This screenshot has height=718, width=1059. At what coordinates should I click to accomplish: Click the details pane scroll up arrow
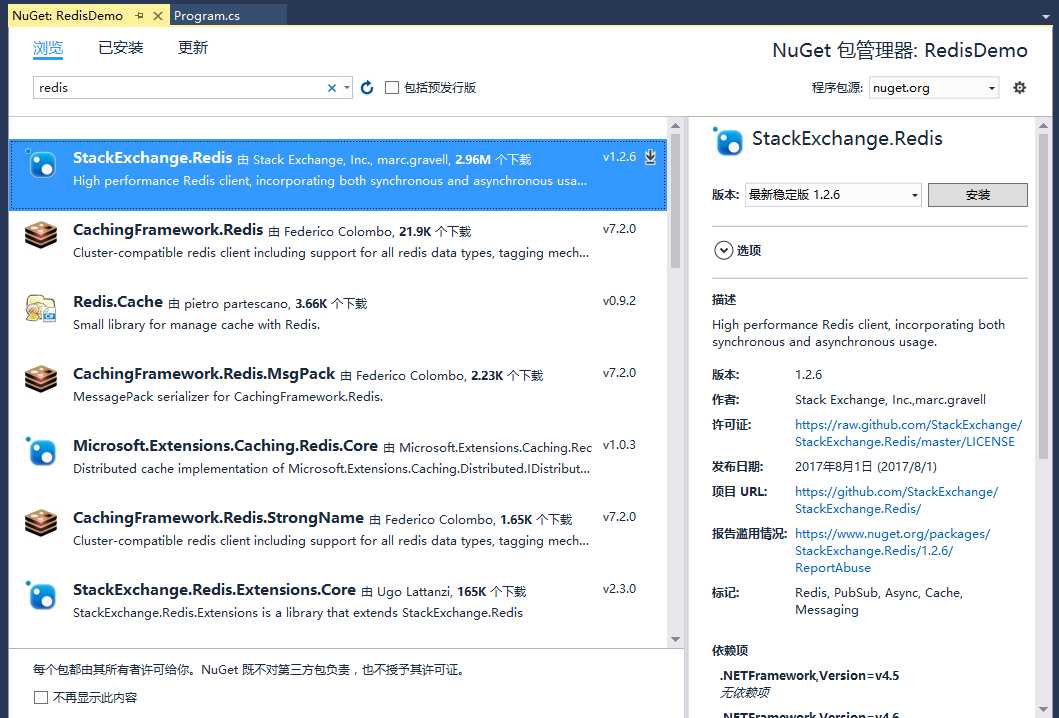1043,125
